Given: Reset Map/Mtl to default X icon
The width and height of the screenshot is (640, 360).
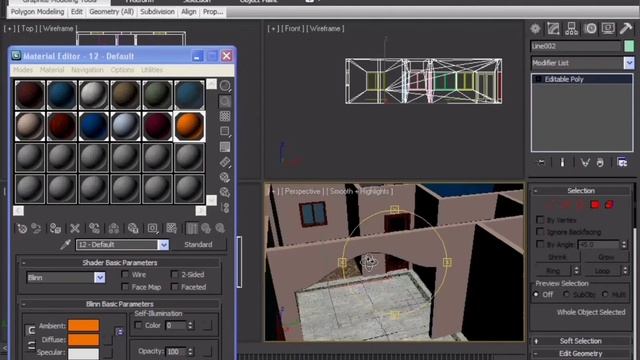Looking at the screenshot, I should [75, 229].
